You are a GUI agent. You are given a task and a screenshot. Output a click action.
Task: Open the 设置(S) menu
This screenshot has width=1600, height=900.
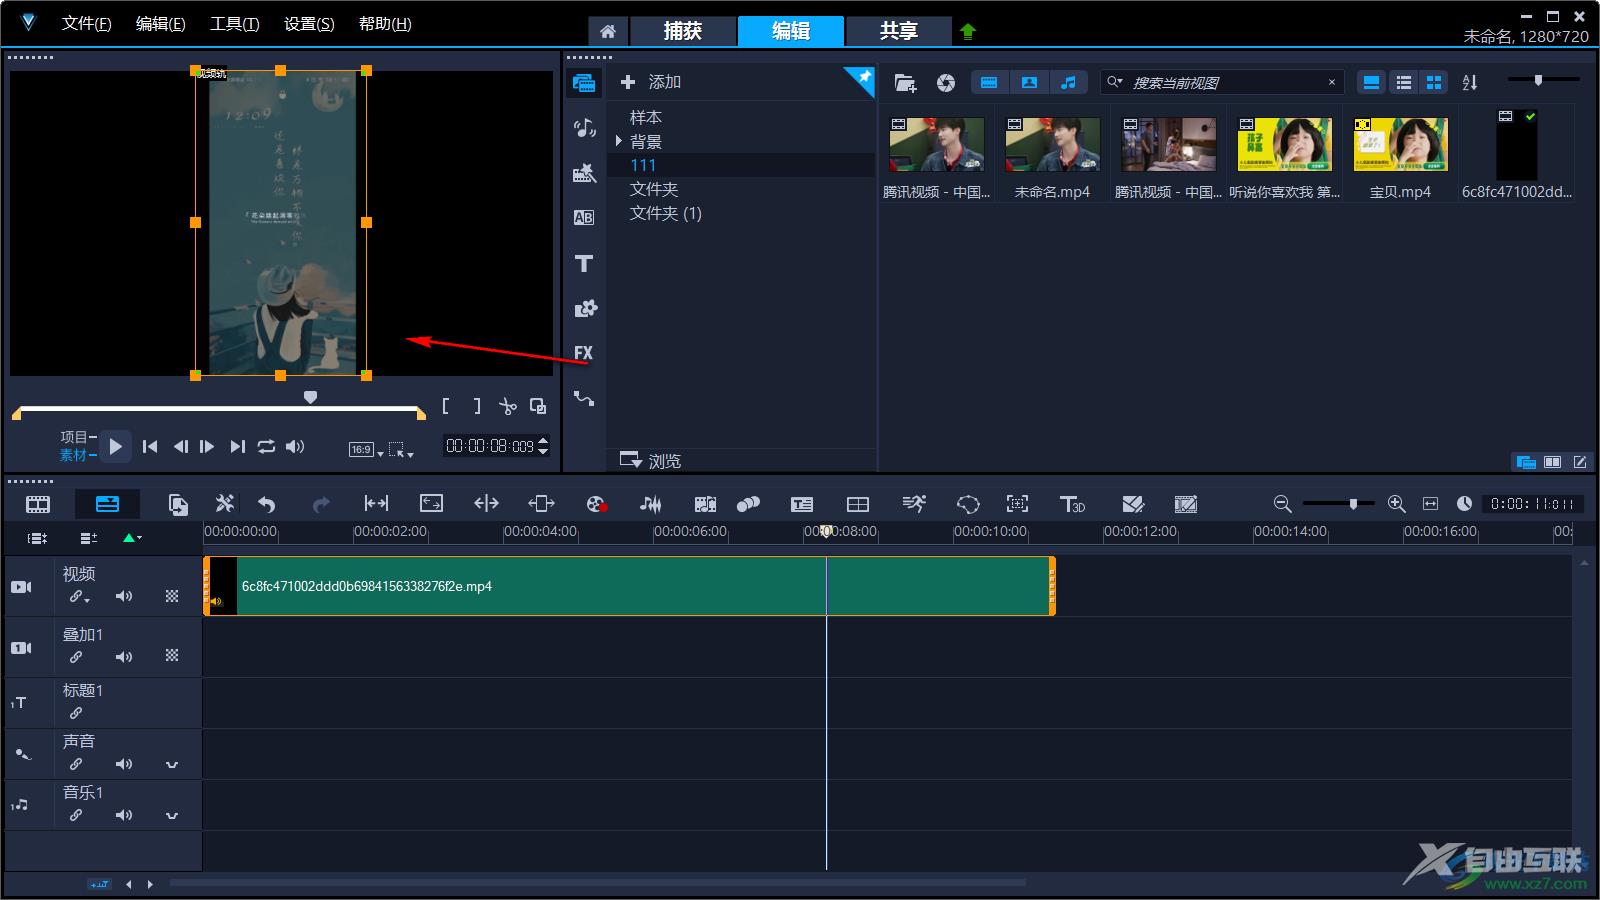click(x=309, y=24)
